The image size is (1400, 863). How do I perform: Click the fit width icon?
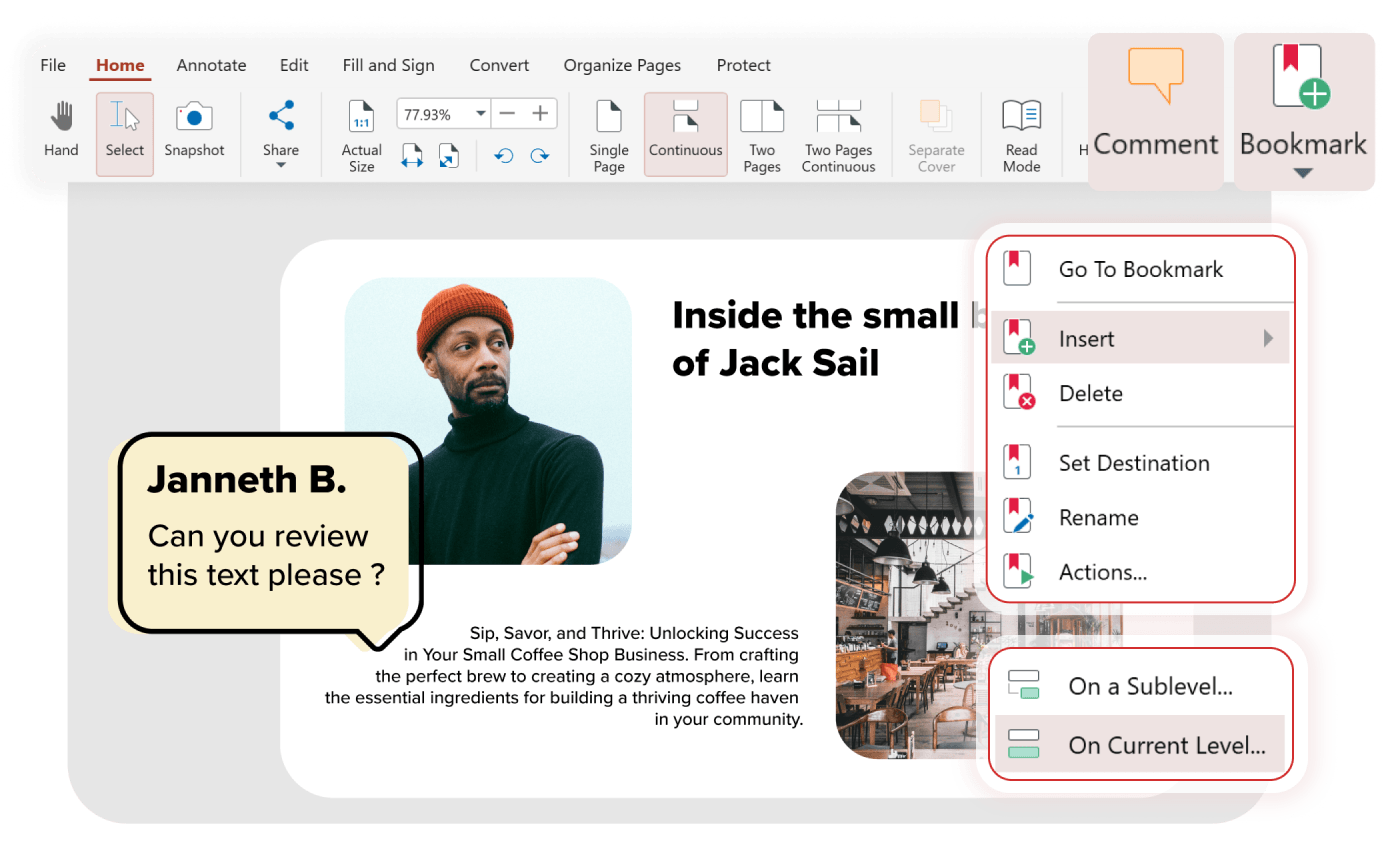pyautogui.click(x=412, y=156)
